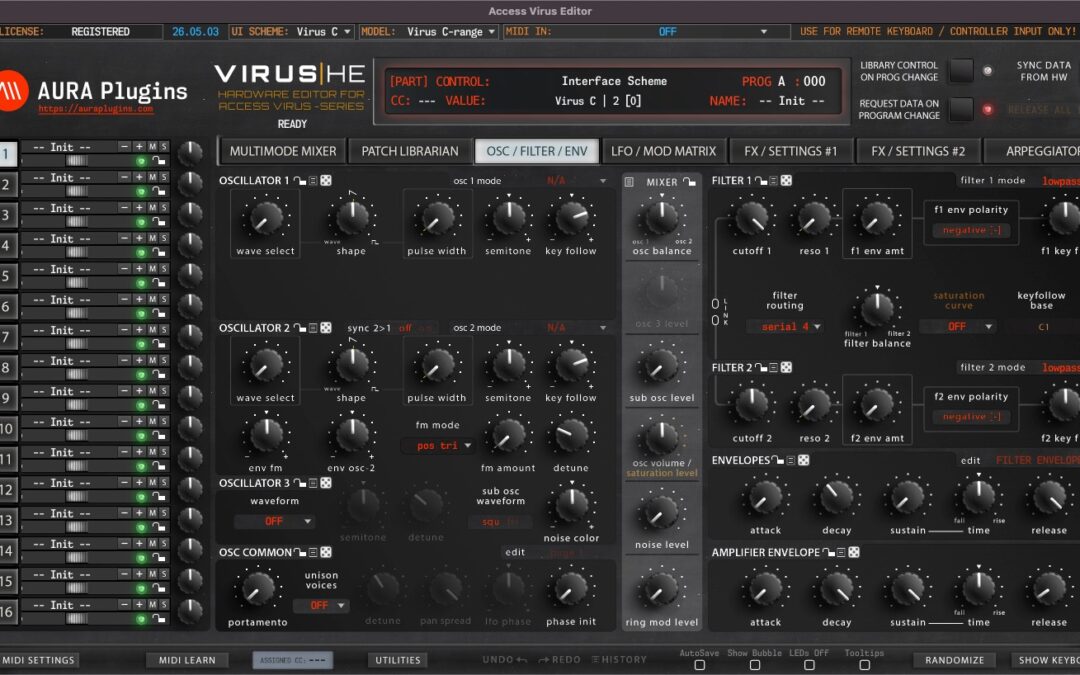Image resolution: width=1080 pixels, height=675 pixels.
Task: Click the osc balance knob
Action: [661, 218]
